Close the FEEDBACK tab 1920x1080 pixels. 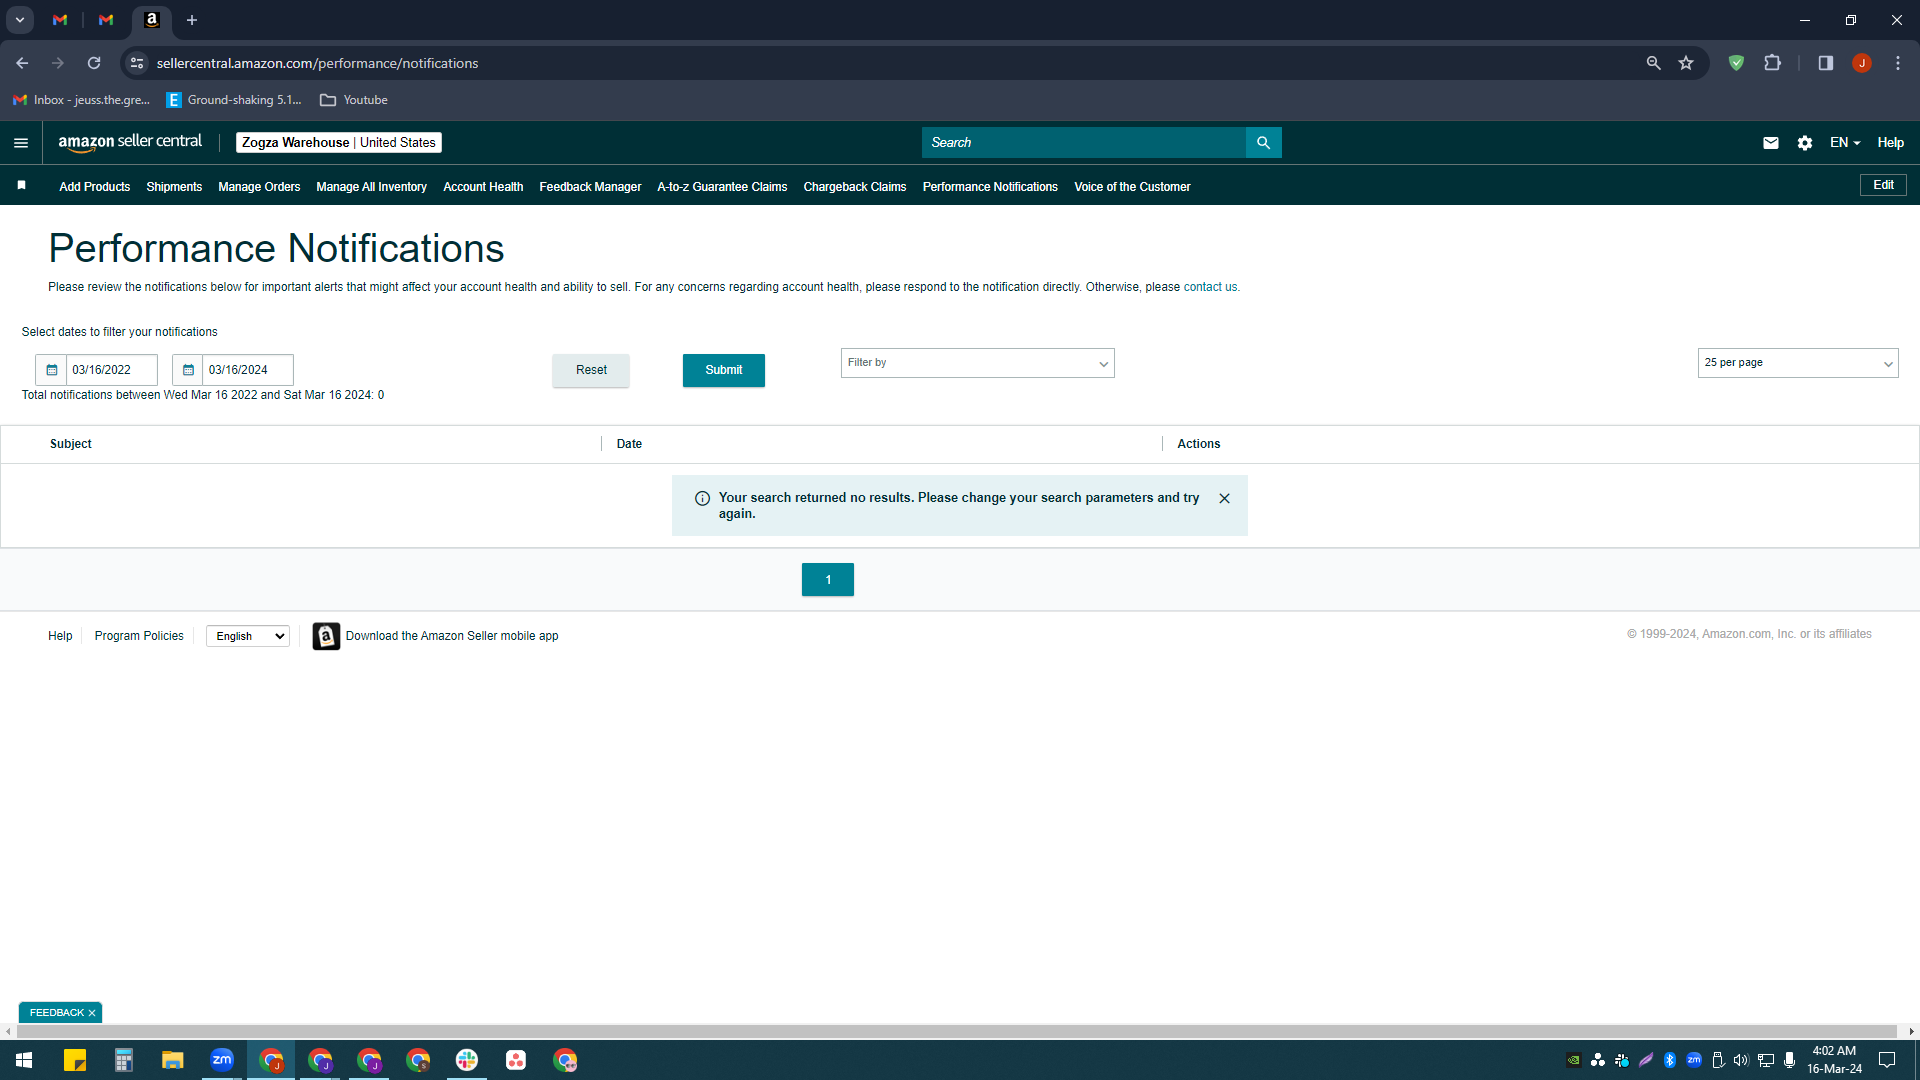pos(92,1013)
